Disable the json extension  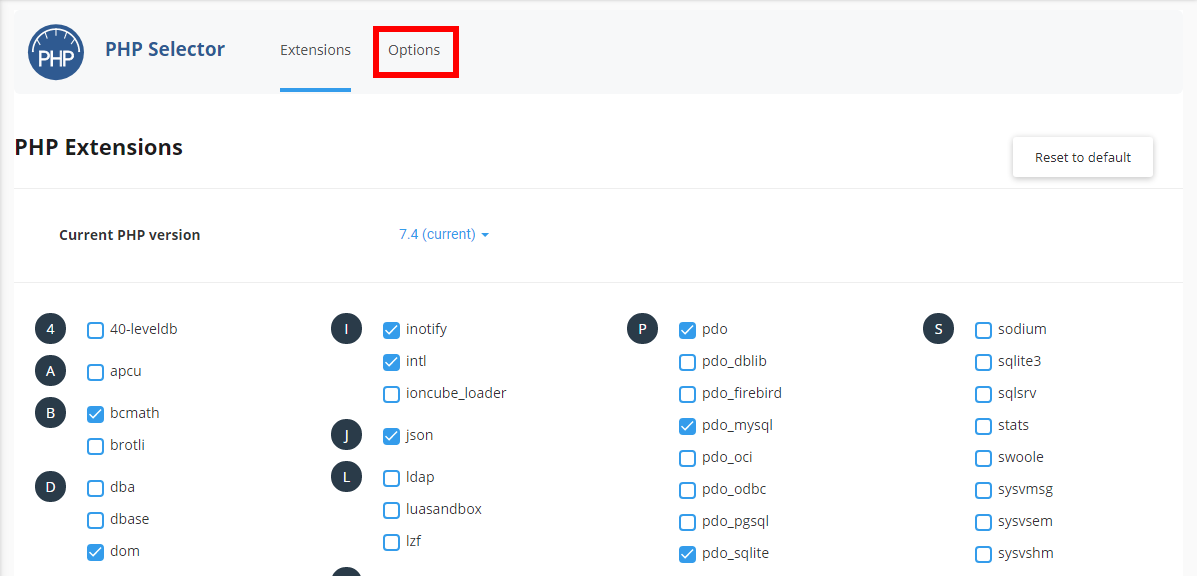pos(391,435)
